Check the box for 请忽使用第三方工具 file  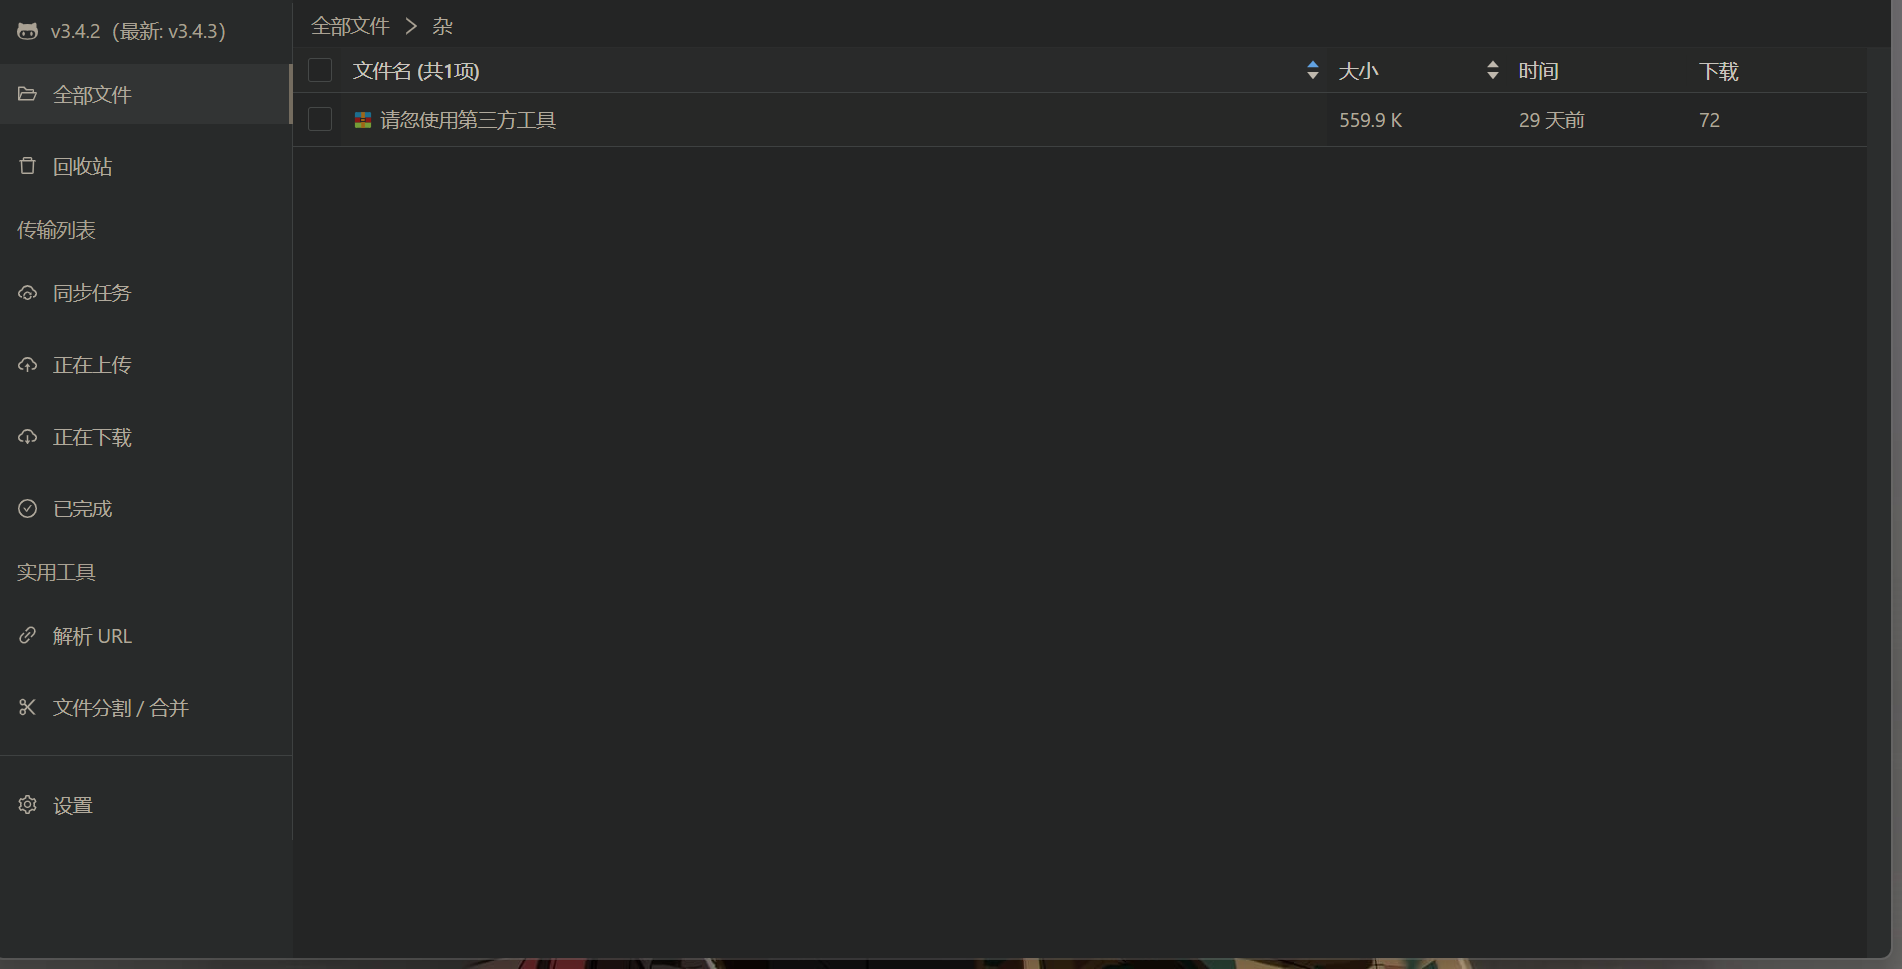click(320, 120)
